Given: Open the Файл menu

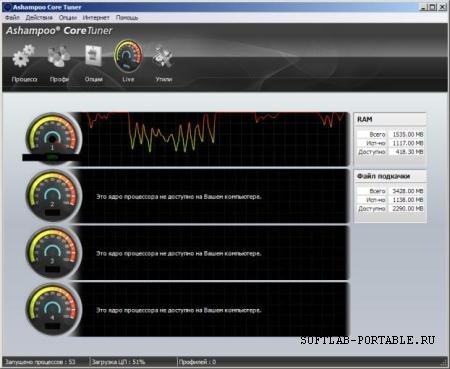Looking at the screenshot, I should (12, 18).
